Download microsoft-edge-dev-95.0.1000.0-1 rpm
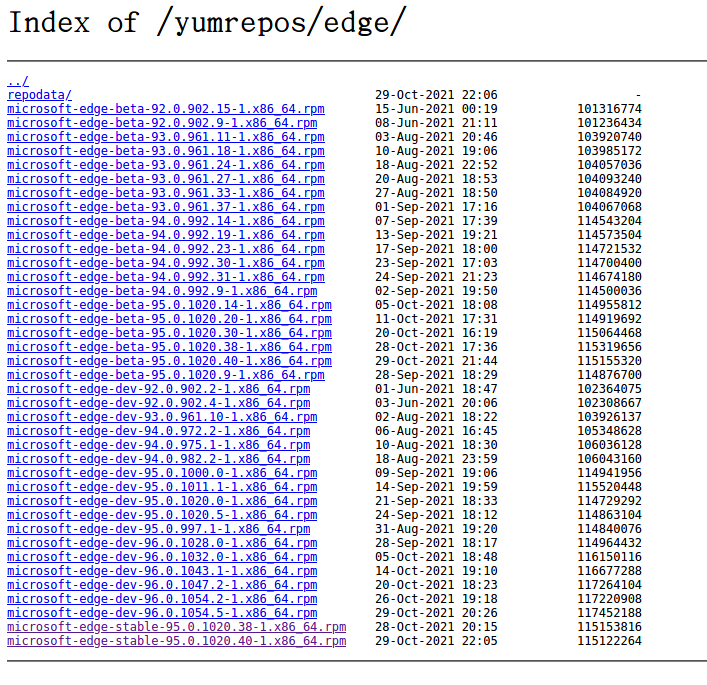The height and width of the screenshot is (685, 707). [162, 473]
